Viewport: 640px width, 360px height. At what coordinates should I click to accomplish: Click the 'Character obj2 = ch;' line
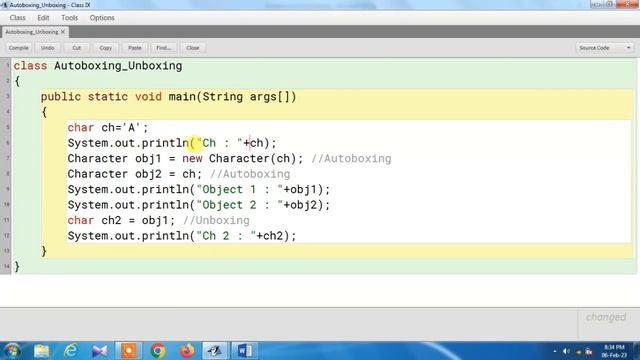click(135, 174)
